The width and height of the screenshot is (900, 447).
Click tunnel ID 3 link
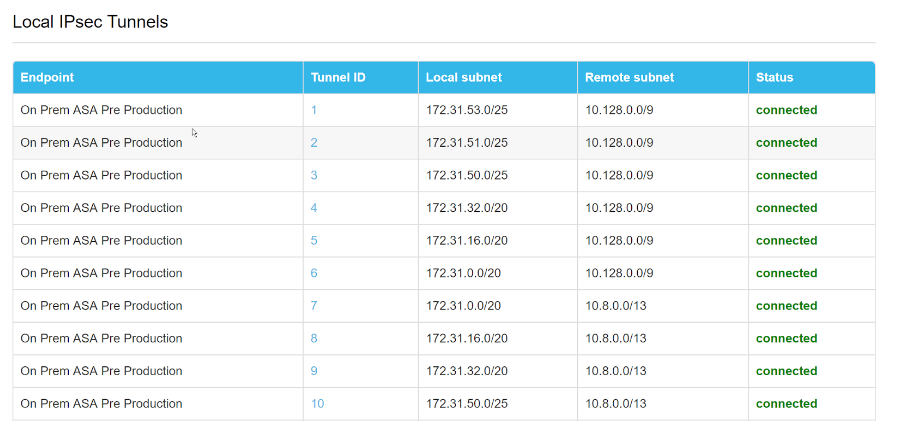click(314, 176)
